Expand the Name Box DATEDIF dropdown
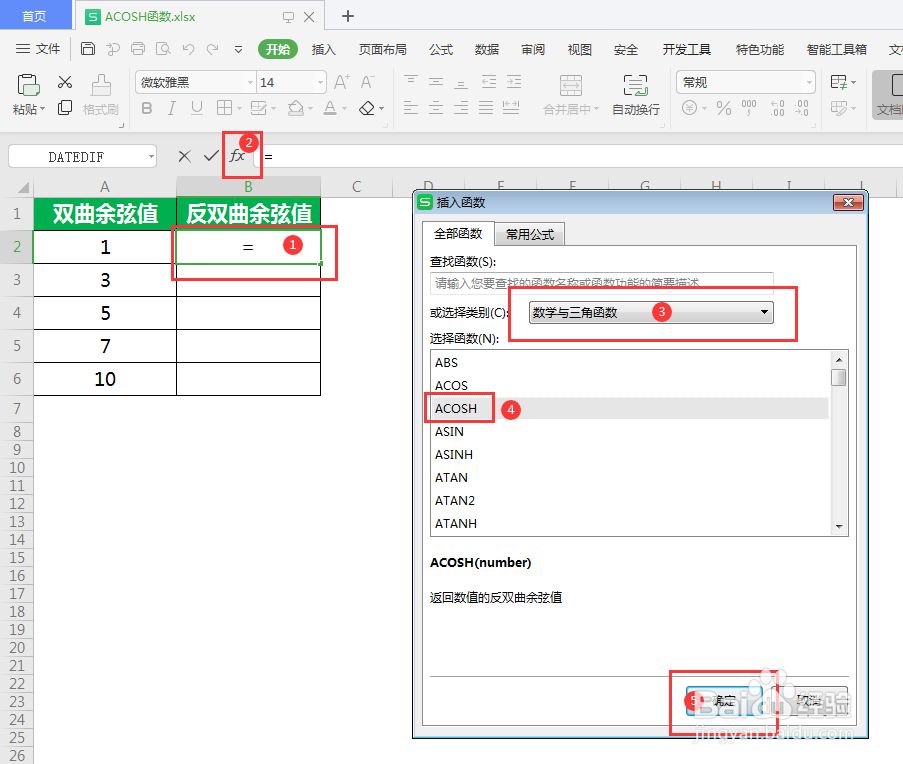 pos(151,157)
